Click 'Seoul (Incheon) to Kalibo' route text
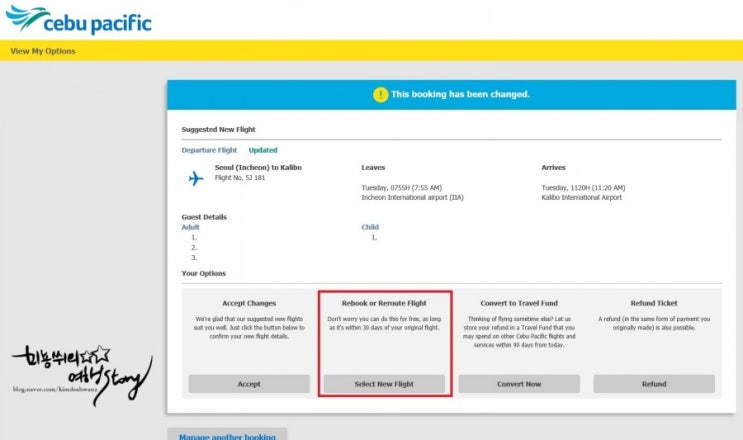743x440 pixels. click(258, 168)
